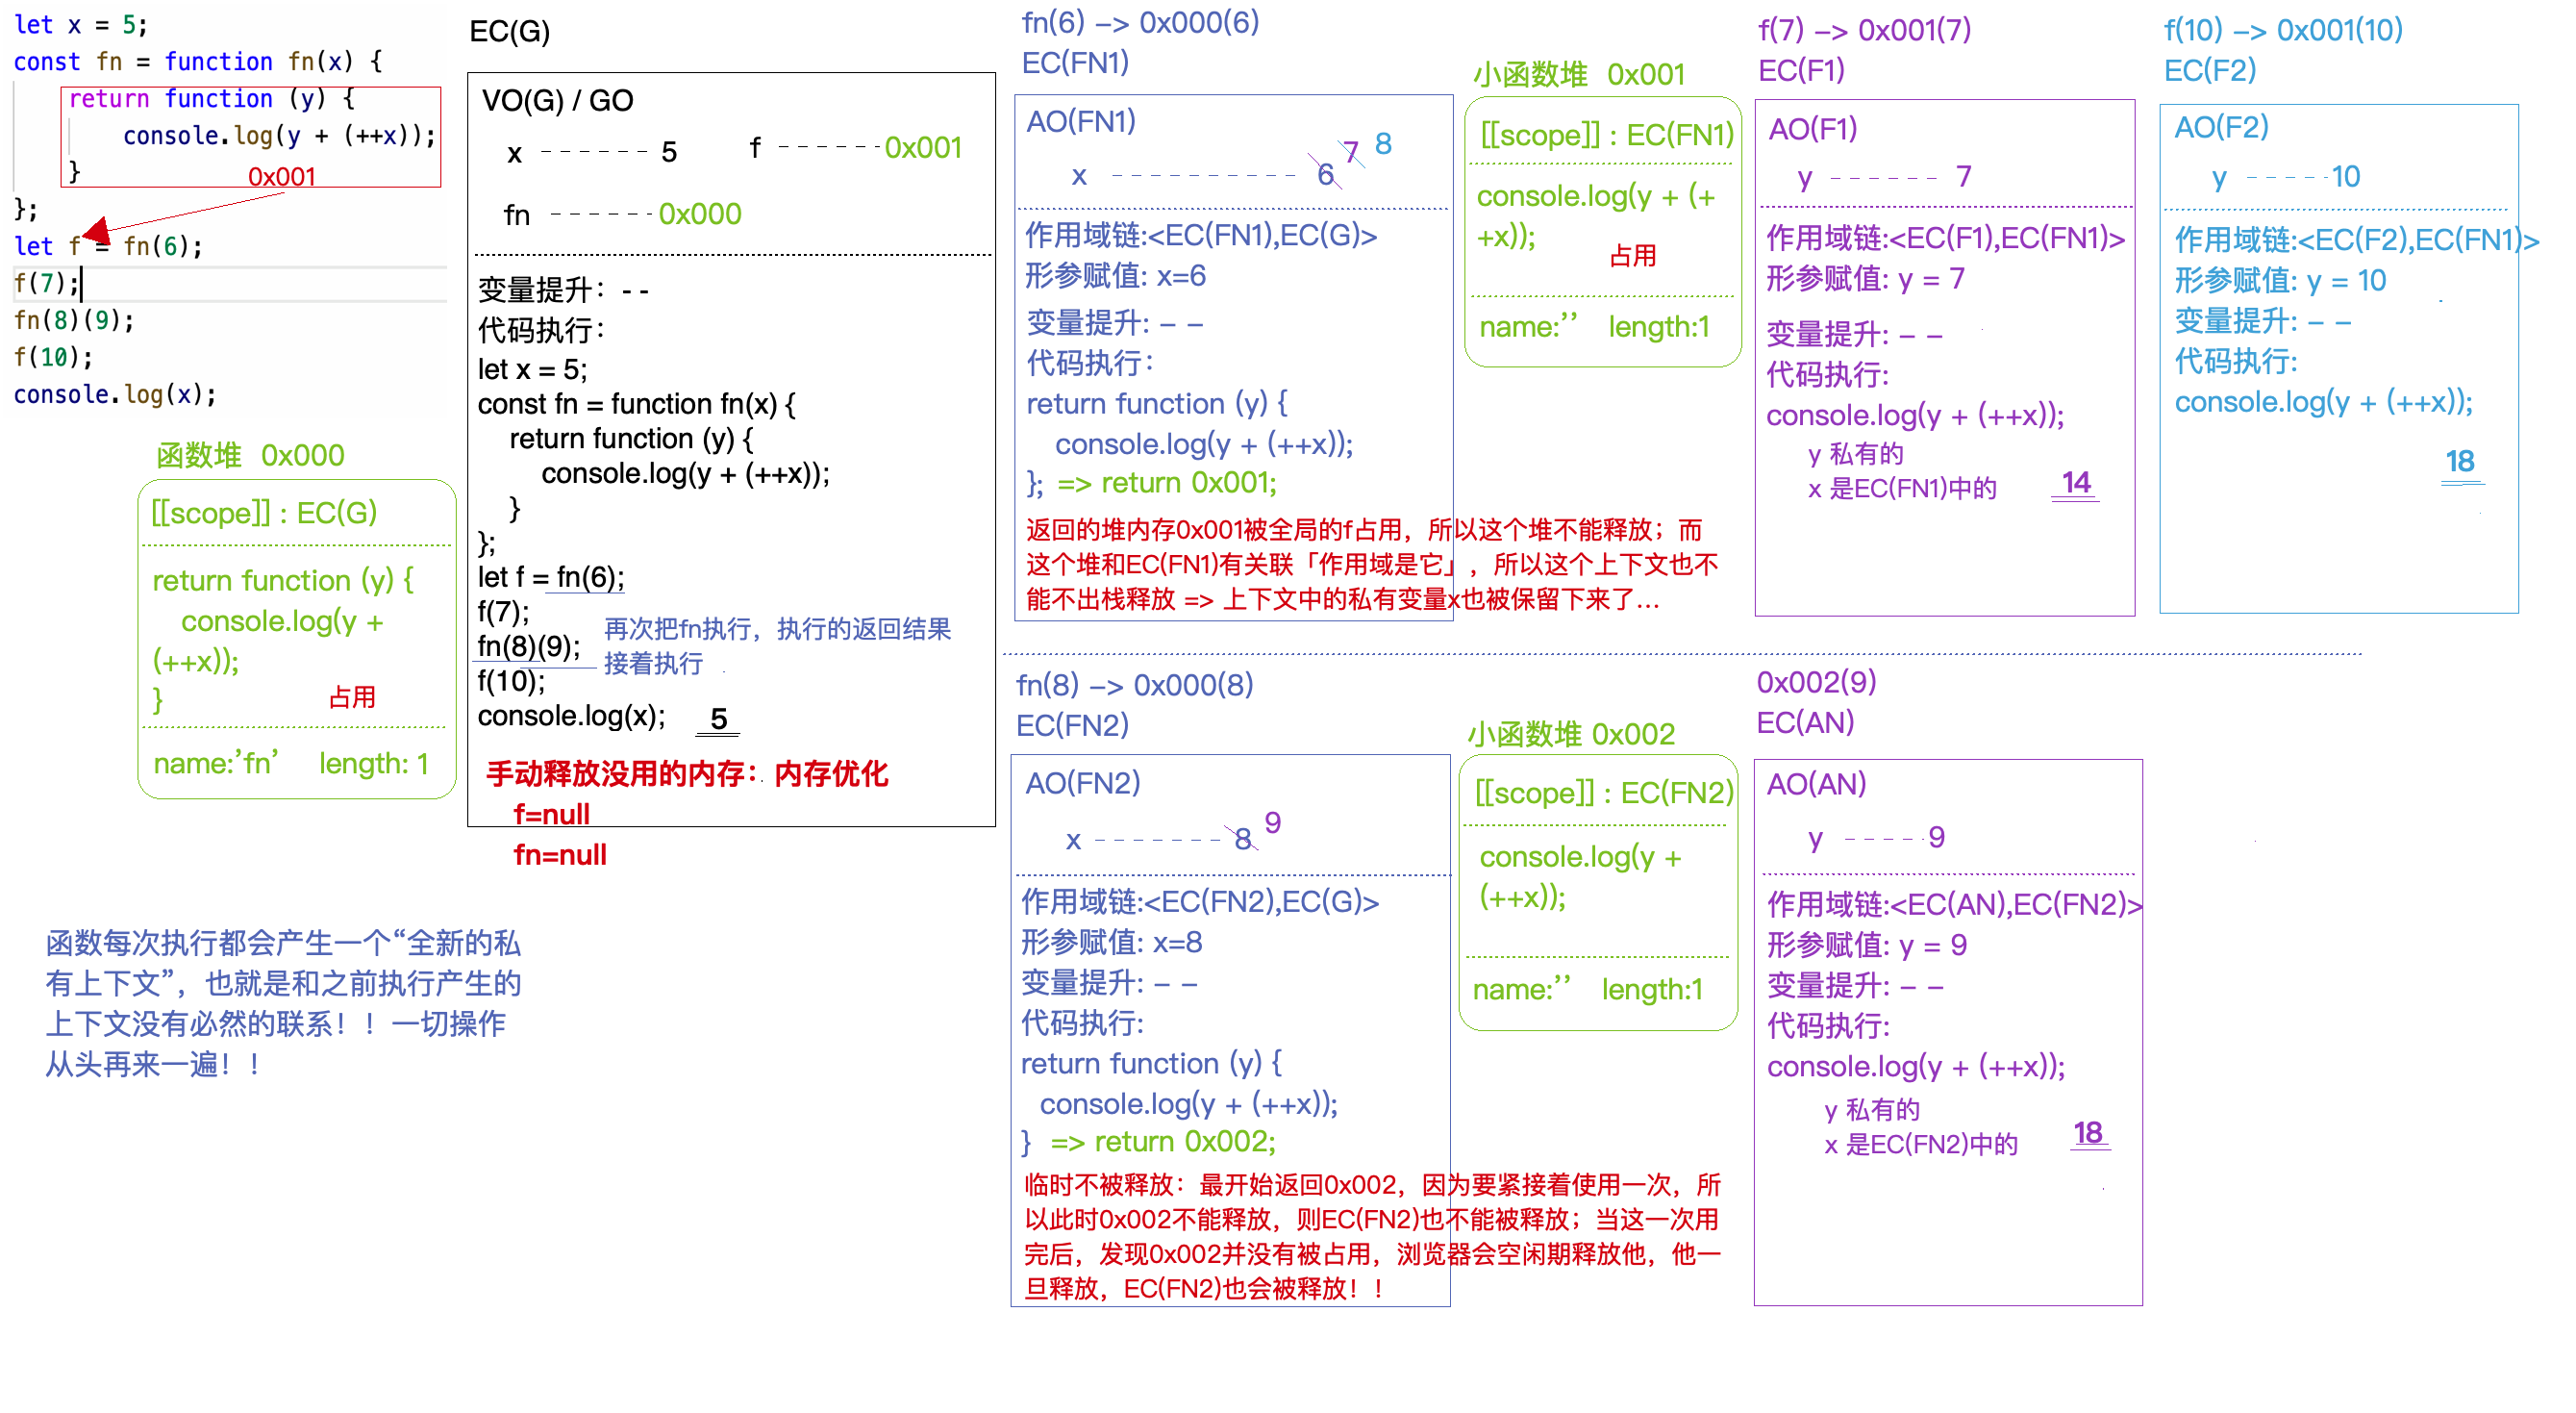The width and height of the screenshot is (2576, 1413).
Task: Click the '0x002(9)' heading
Action: 1817,683
